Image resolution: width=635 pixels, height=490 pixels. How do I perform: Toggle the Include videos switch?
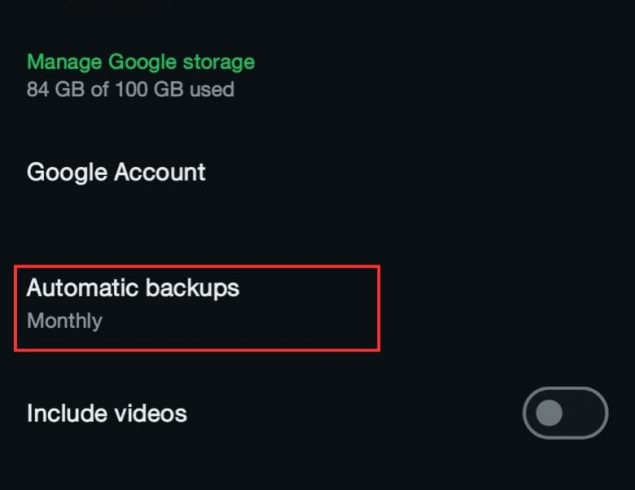click(565, 413)
